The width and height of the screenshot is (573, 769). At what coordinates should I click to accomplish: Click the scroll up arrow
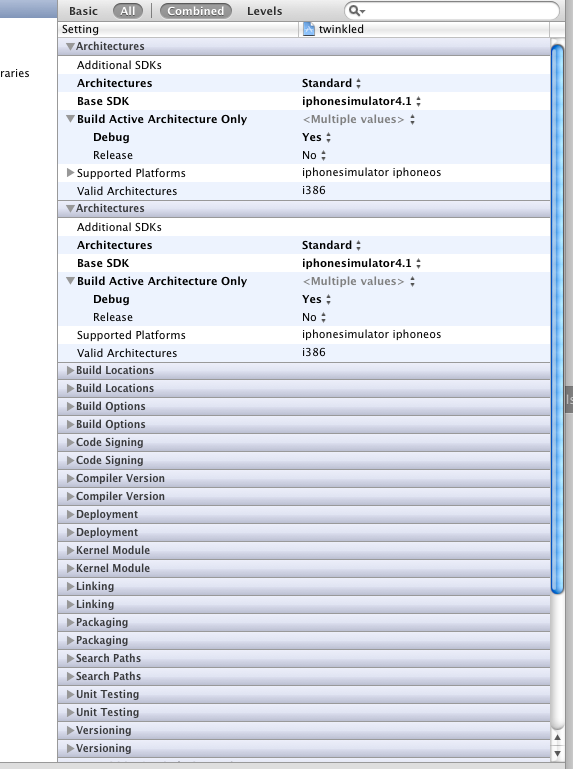(557, 737)
